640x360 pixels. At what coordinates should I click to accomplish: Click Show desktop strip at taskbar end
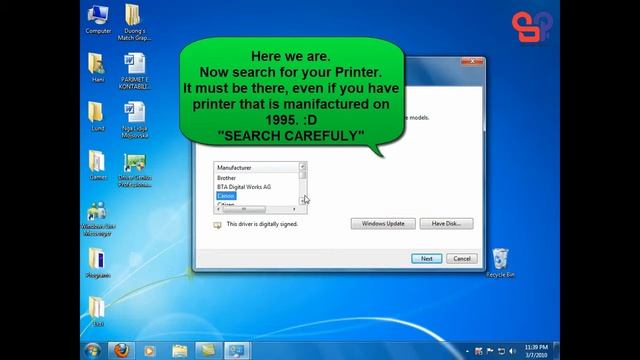tap(556, 351)
